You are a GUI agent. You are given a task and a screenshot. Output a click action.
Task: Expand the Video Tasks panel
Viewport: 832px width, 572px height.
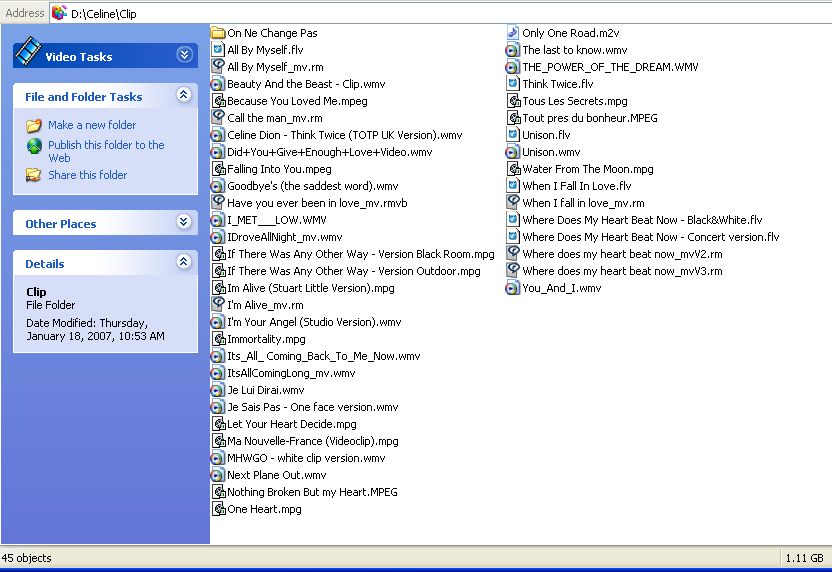tap(184, 55)
